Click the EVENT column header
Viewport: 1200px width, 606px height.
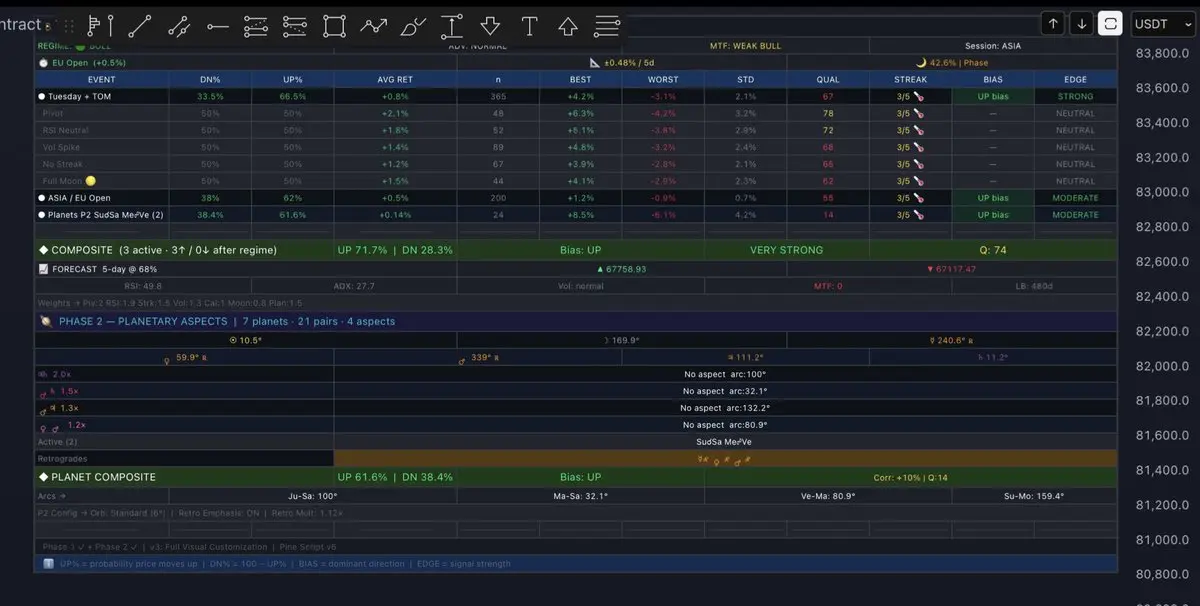pyautogui.click(x=102, y=79)
